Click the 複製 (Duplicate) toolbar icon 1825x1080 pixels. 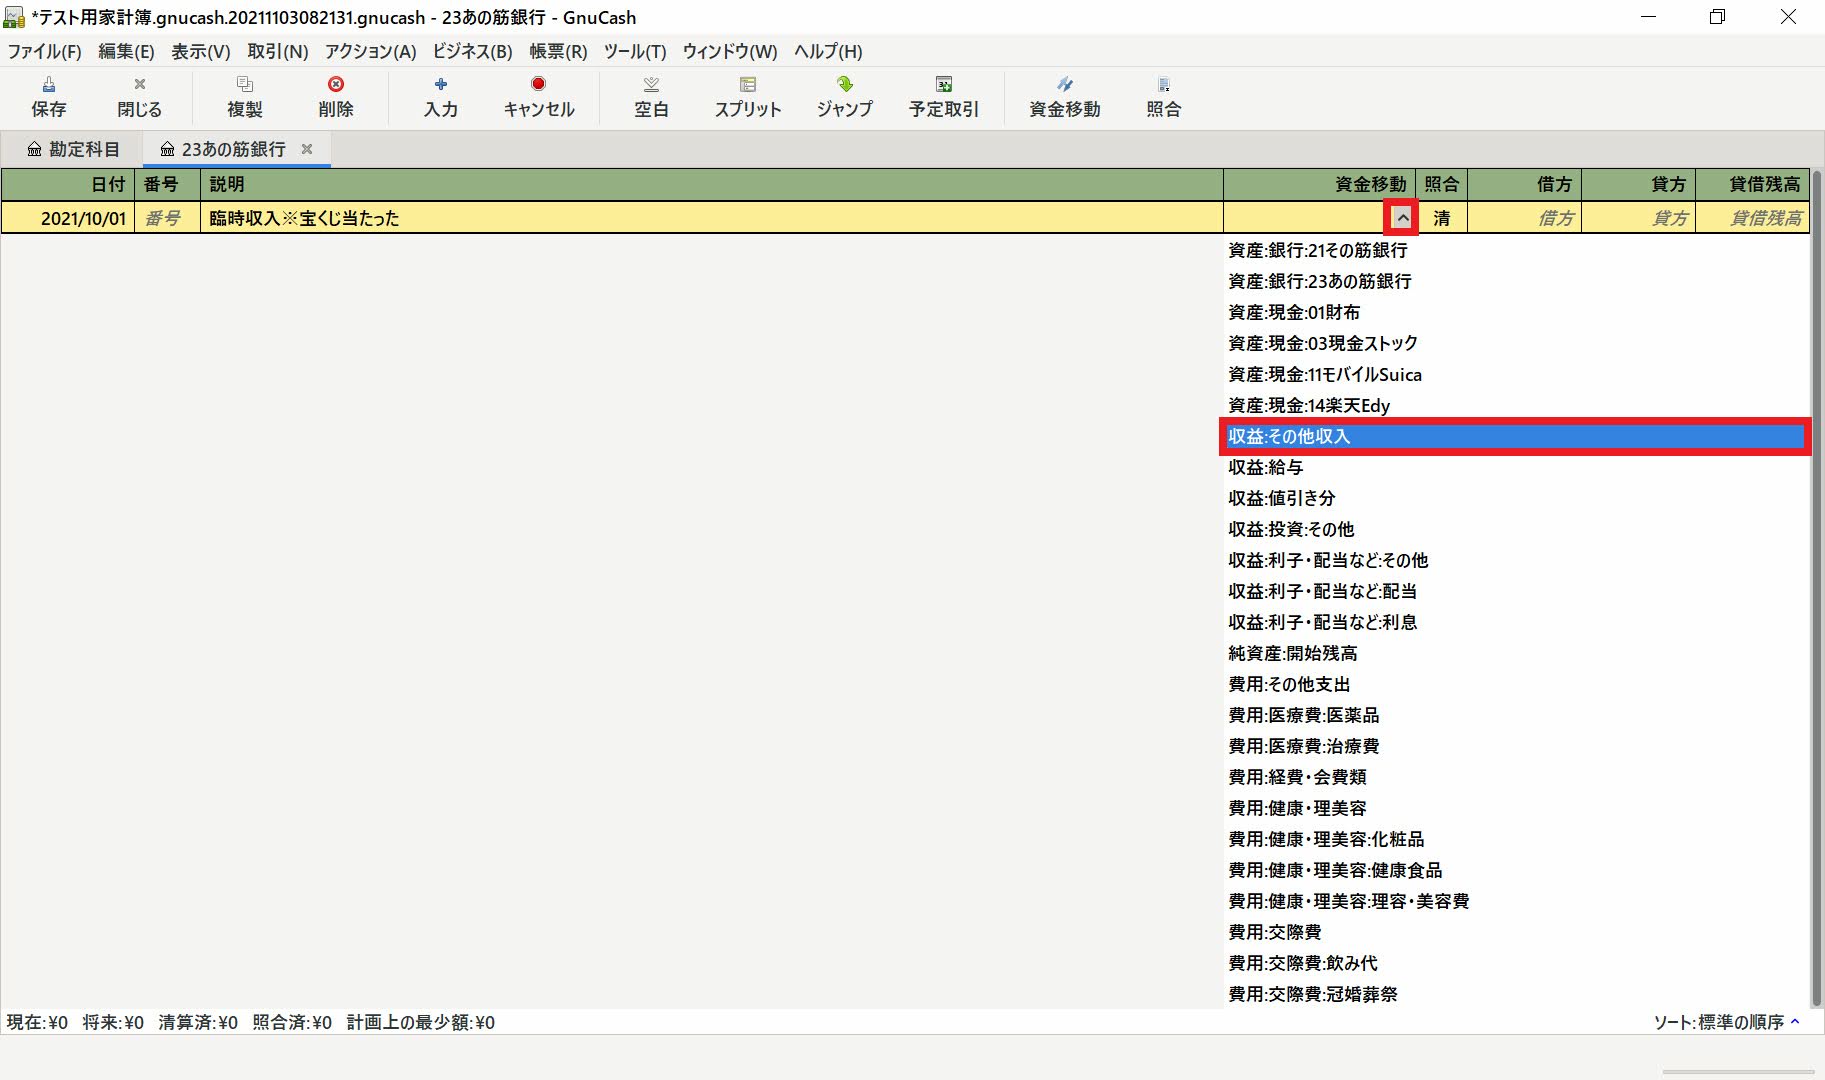tap(245, 97)
